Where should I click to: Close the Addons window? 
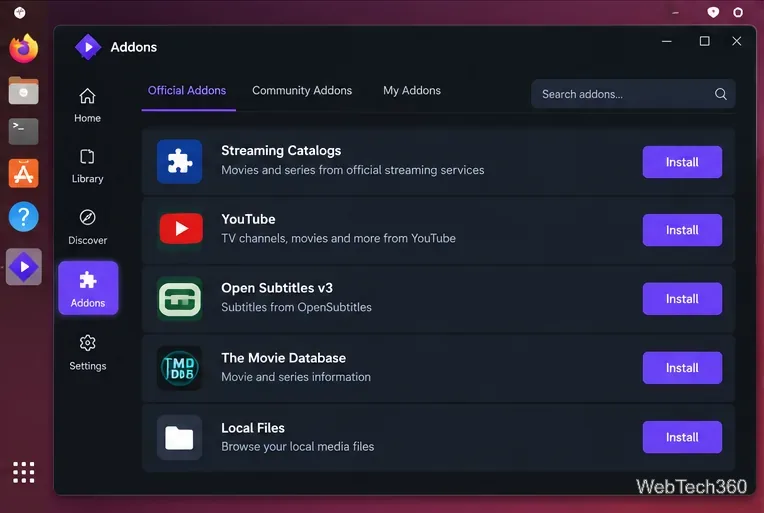click(x=737, y=41)
